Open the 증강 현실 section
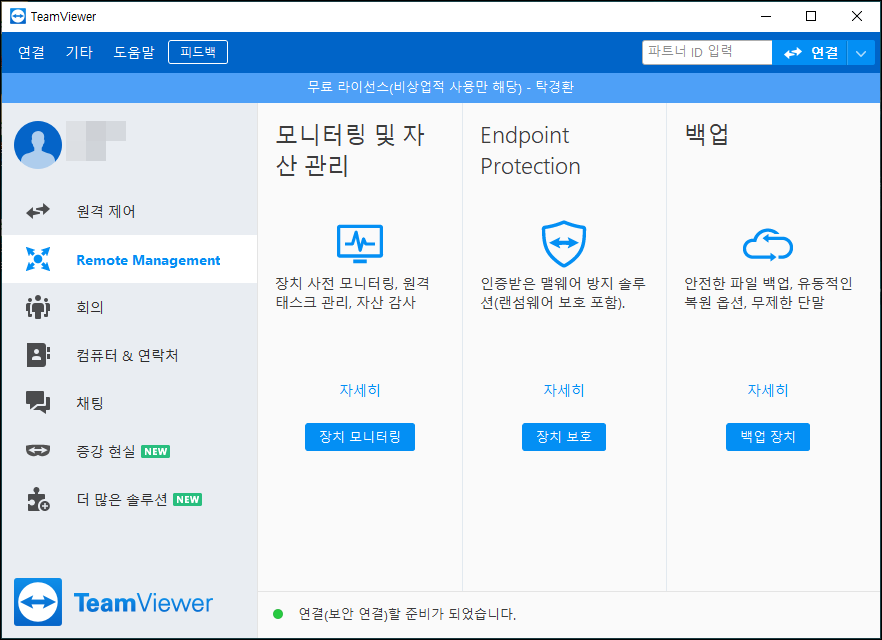This screenshot has width=882, height=640. click(130, 451)
